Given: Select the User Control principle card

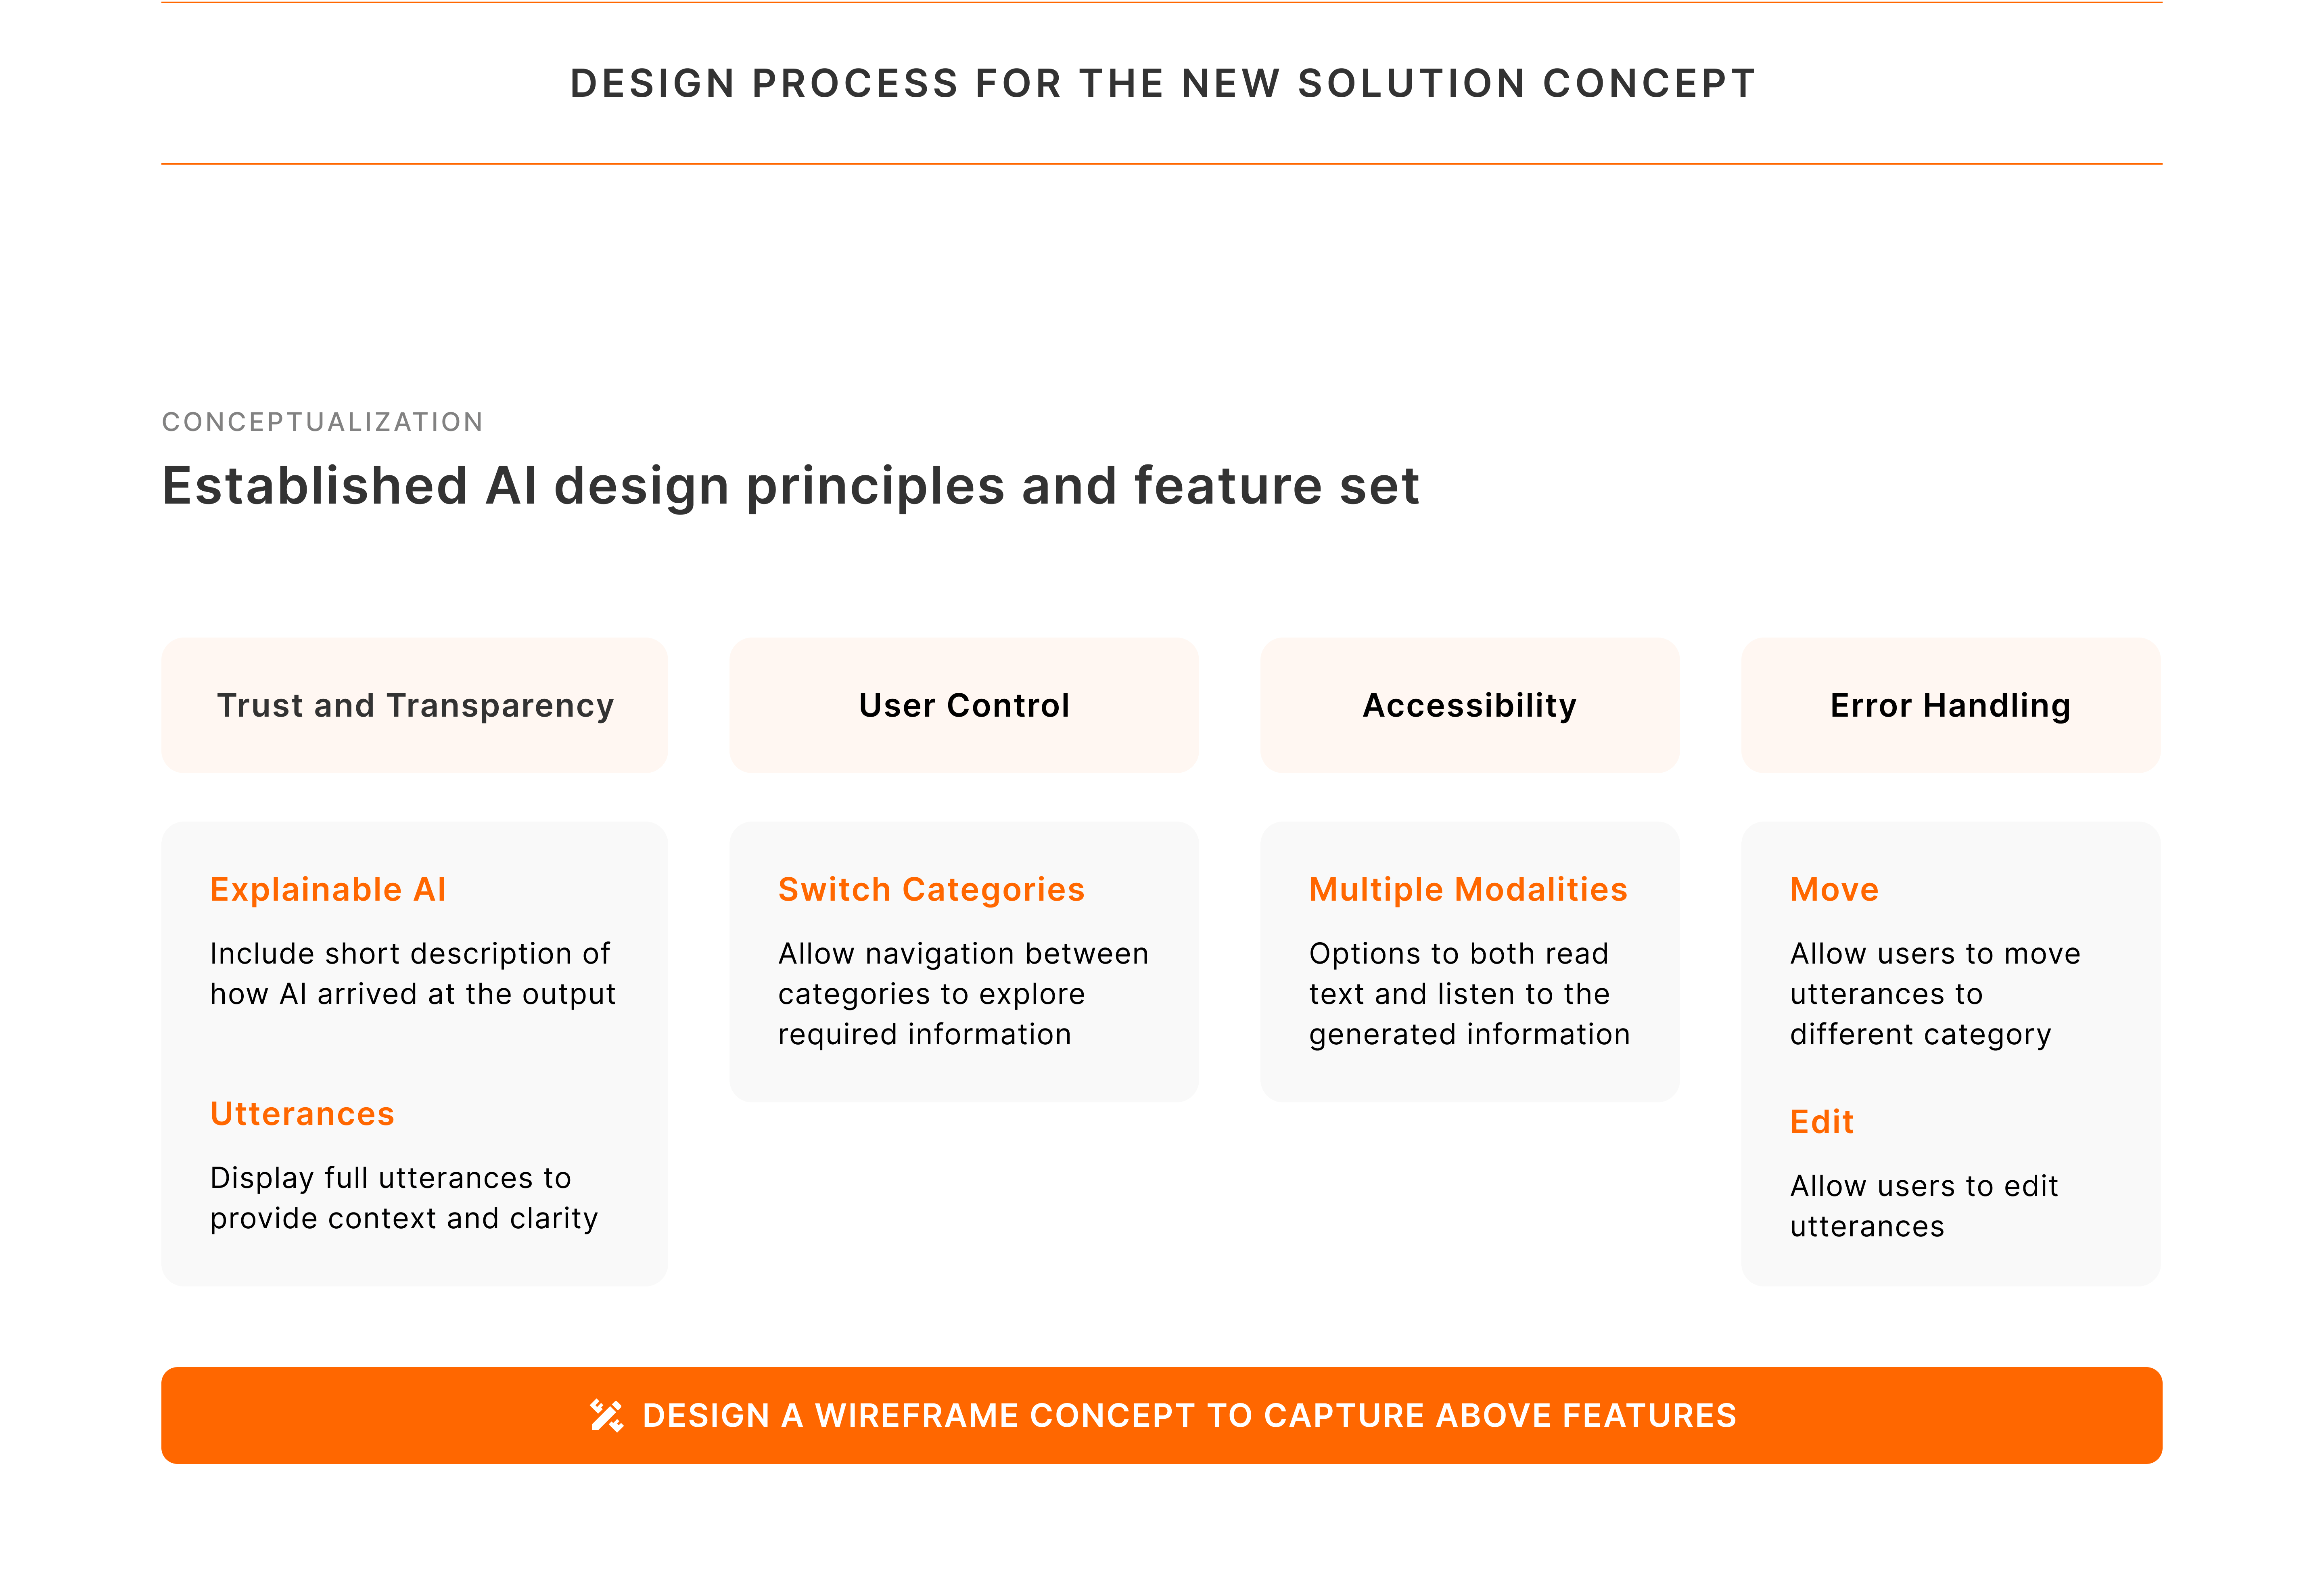Looking at the screenshot, I should (963, 705).
